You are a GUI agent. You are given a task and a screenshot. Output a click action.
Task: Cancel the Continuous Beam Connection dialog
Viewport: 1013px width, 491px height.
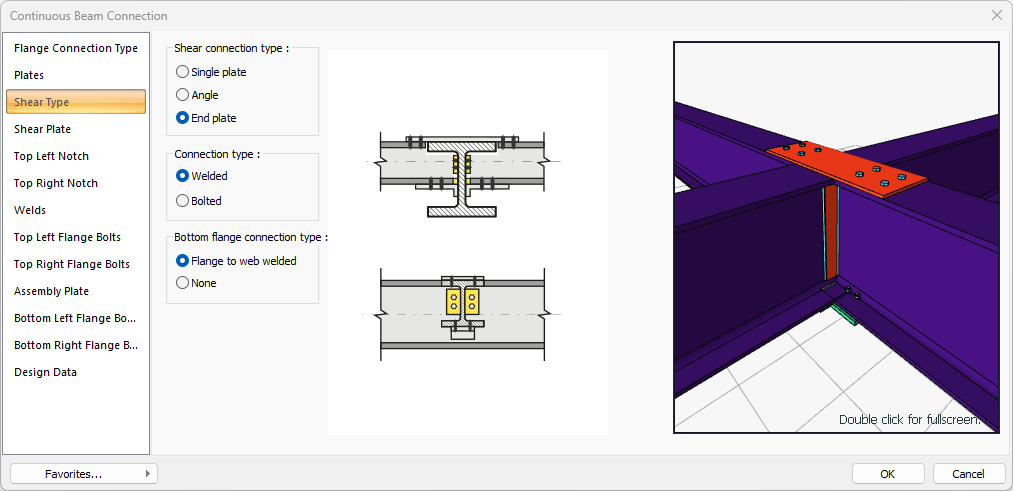pos(968,474)
